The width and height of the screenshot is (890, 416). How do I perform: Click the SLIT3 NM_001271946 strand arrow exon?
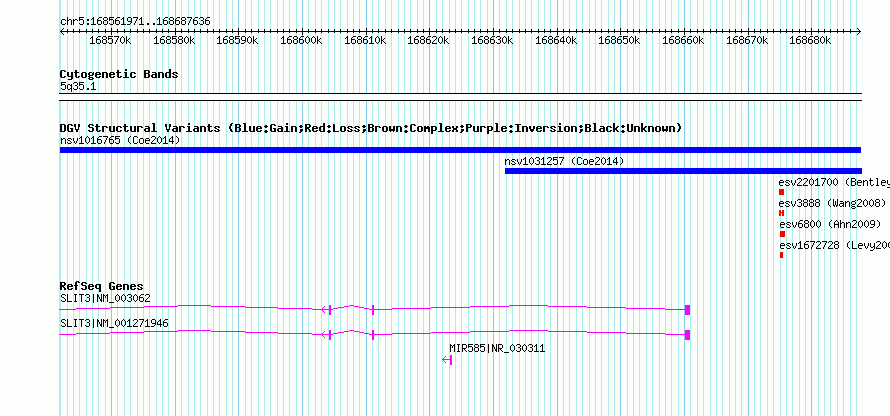326,335
